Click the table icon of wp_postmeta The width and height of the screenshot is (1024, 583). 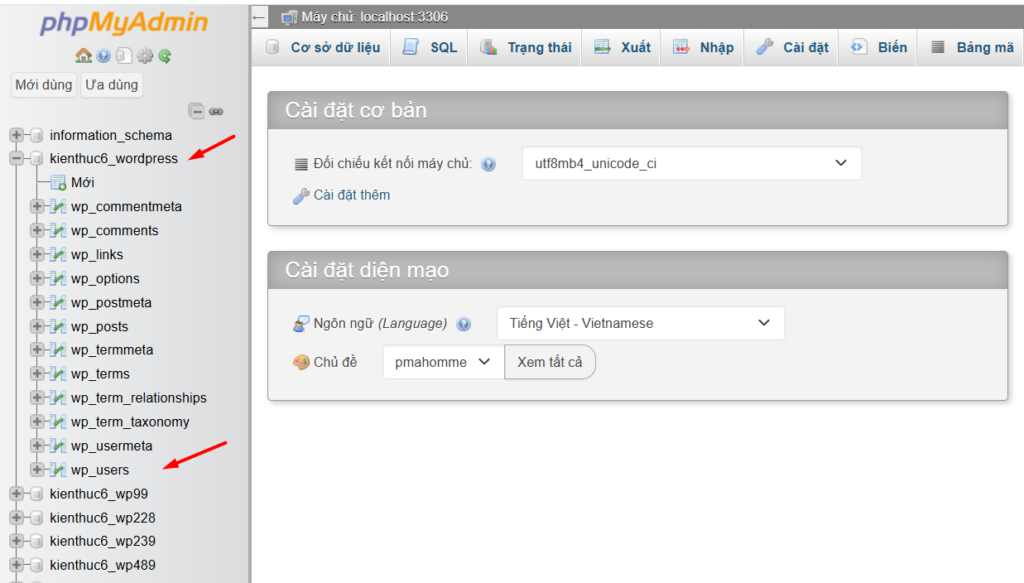click(58, 303)
